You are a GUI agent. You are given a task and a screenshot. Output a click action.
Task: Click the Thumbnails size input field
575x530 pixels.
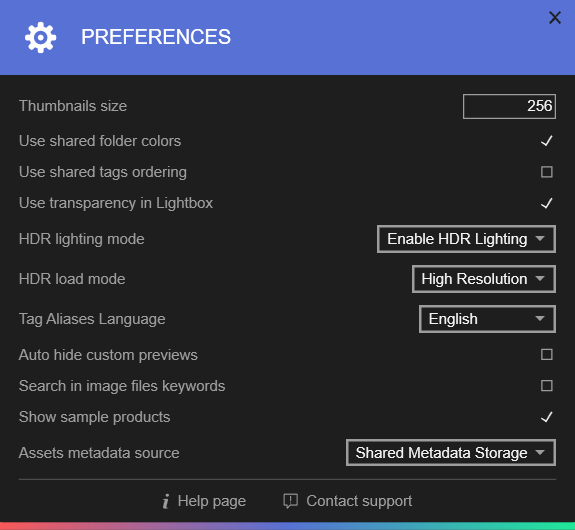tap(509, 106)
